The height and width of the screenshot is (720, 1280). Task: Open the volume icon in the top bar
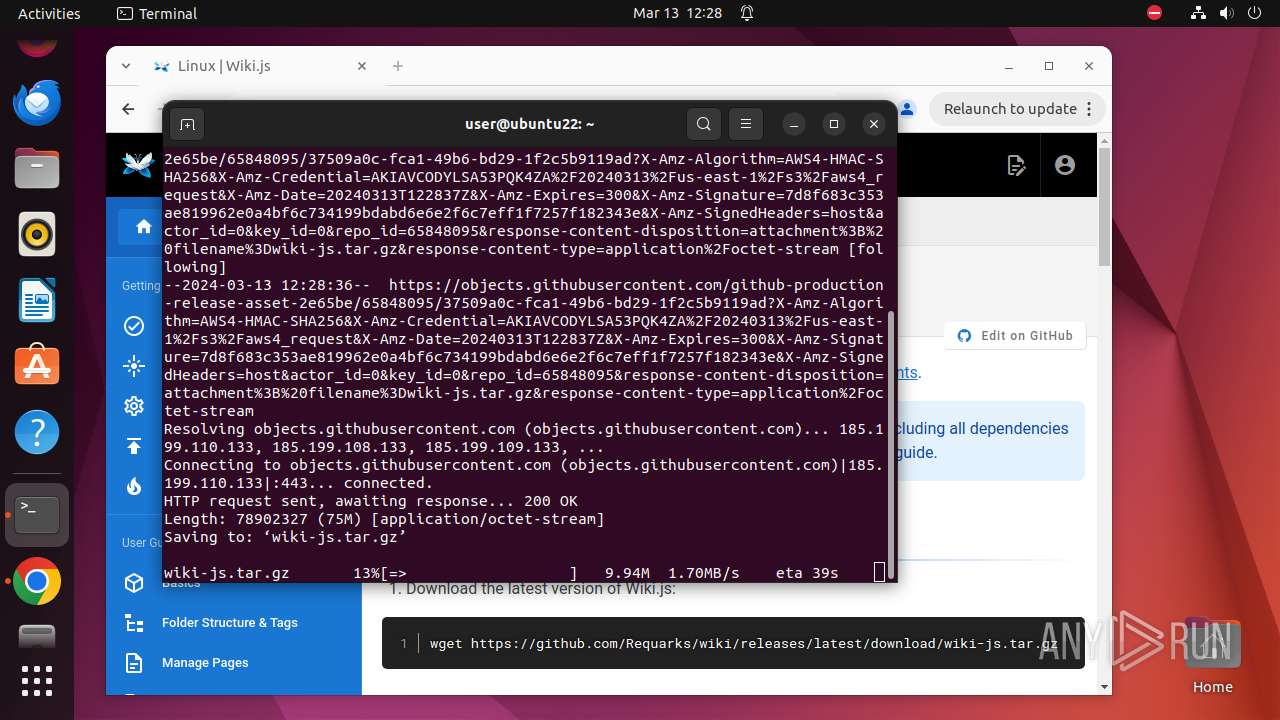coord(1226,13)
